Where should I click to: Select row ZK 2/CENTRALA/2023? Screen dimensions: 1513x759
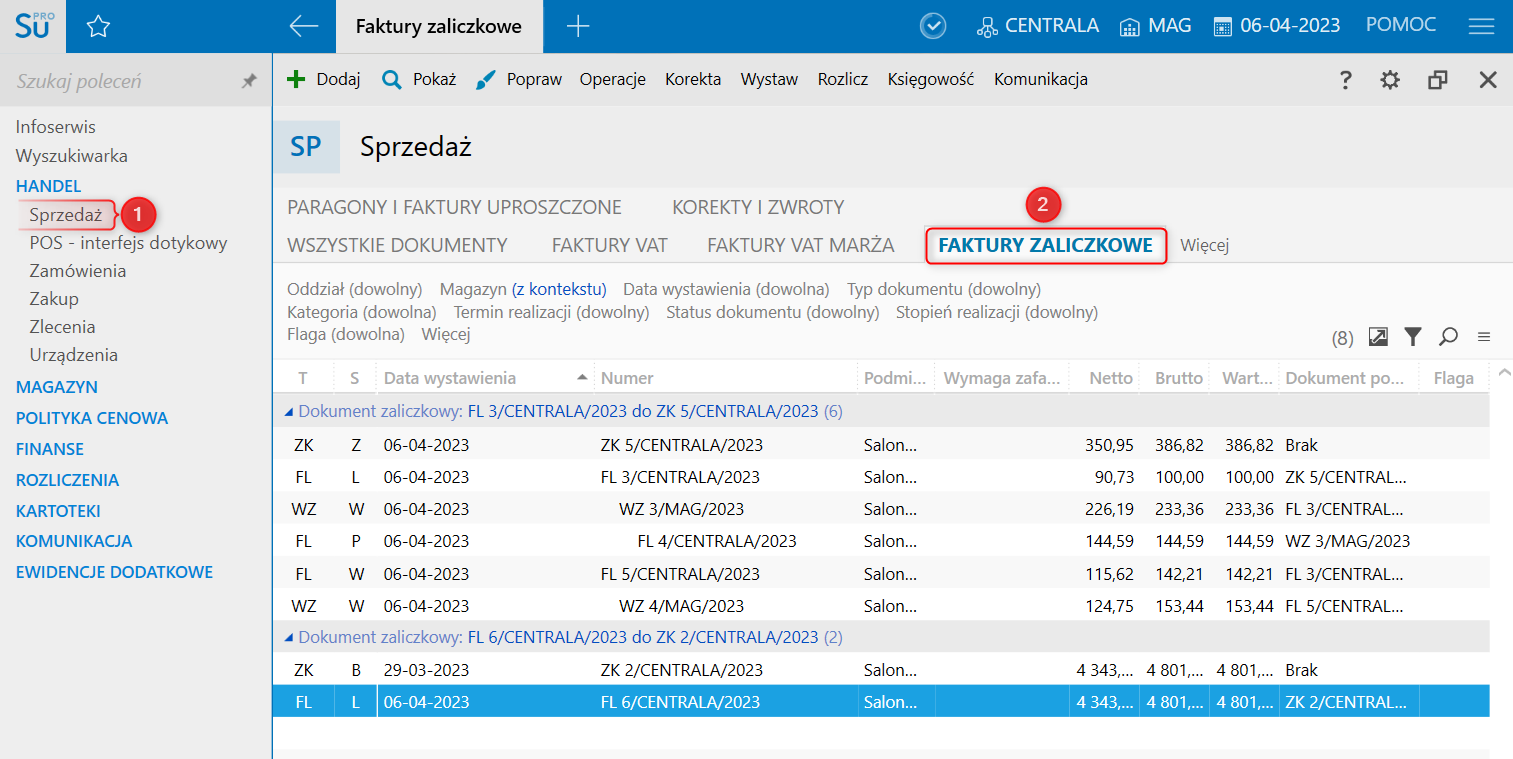pyautogui.click(x=881, y=670)
